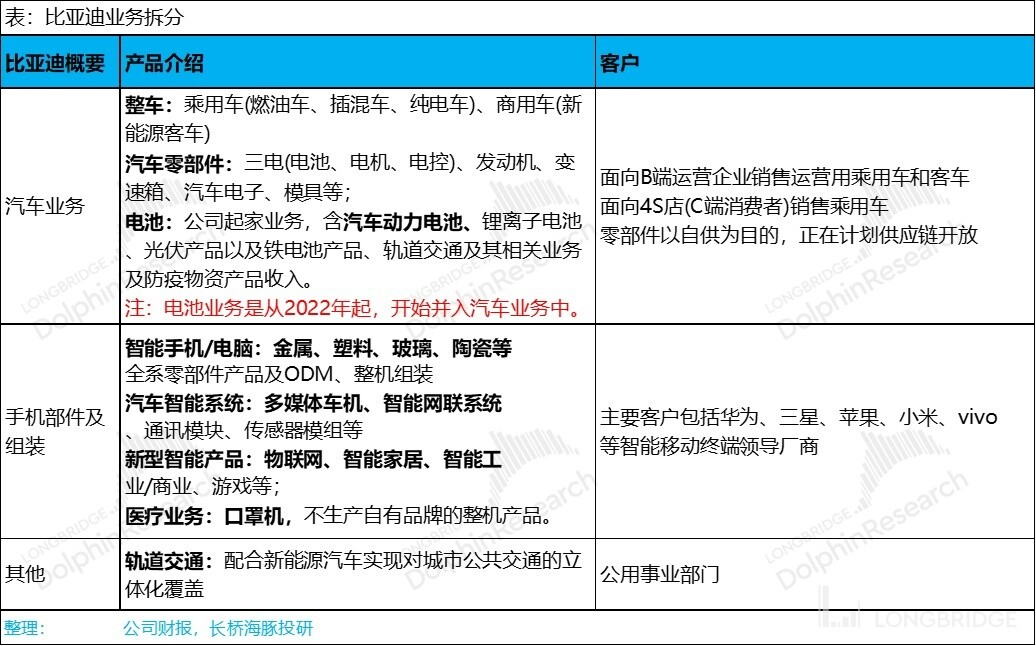Click the table title 比亚迪业务拆分

click(x=93, y=17)
